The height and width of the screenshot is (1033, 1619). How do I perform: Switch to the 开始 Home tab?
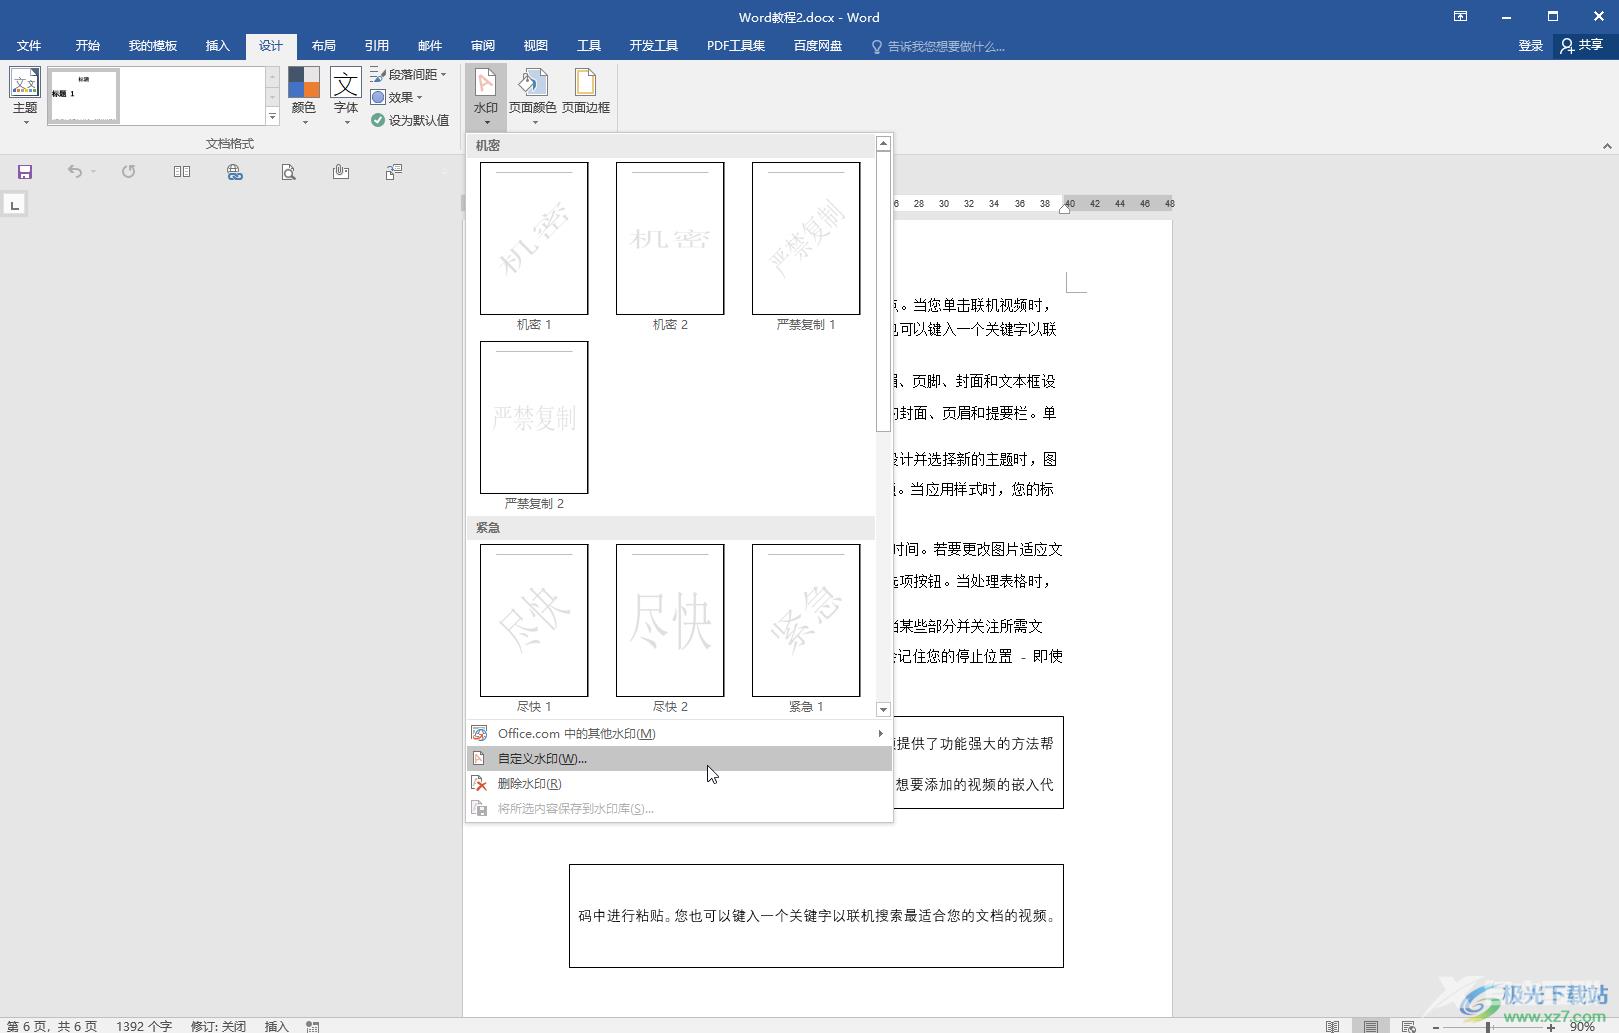point(87,45)
